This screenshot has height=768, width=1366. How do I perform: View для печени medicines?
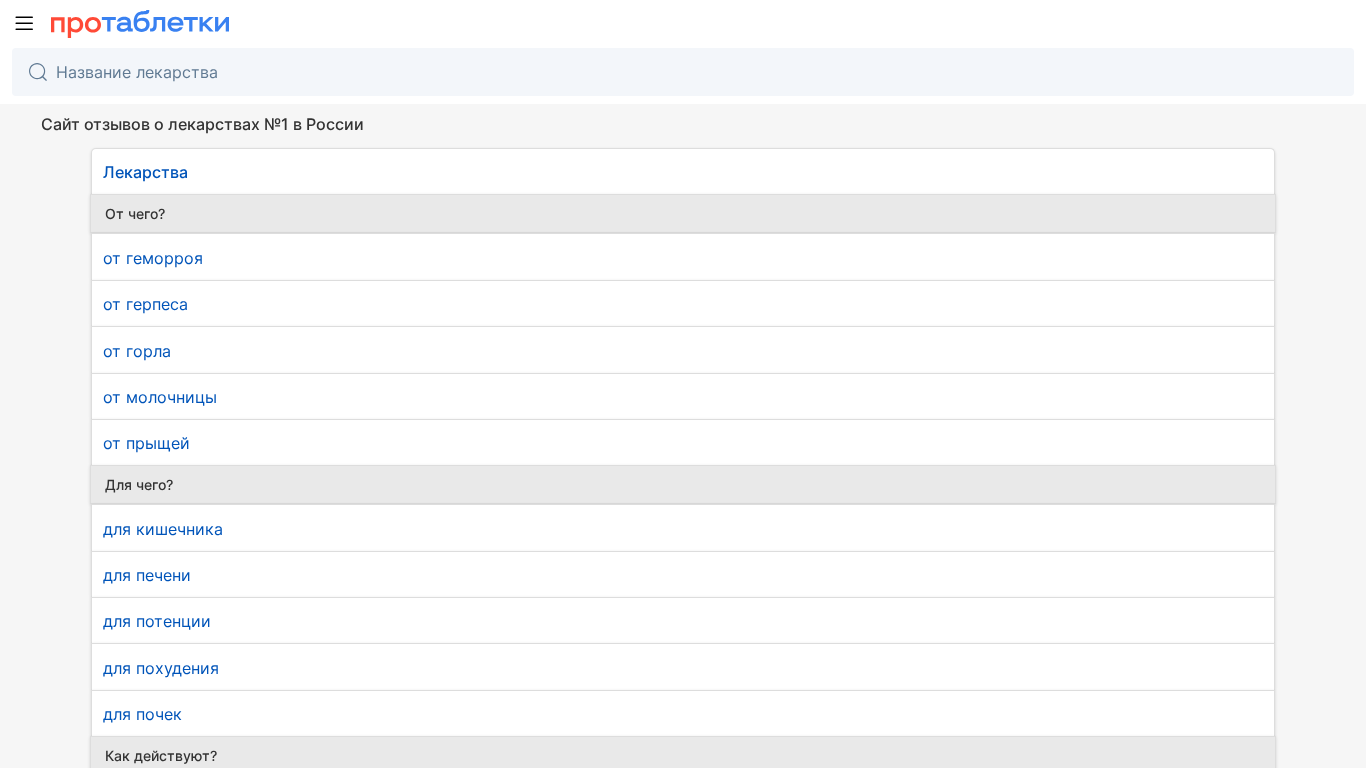pyautogui.click(x=147, y=575)
